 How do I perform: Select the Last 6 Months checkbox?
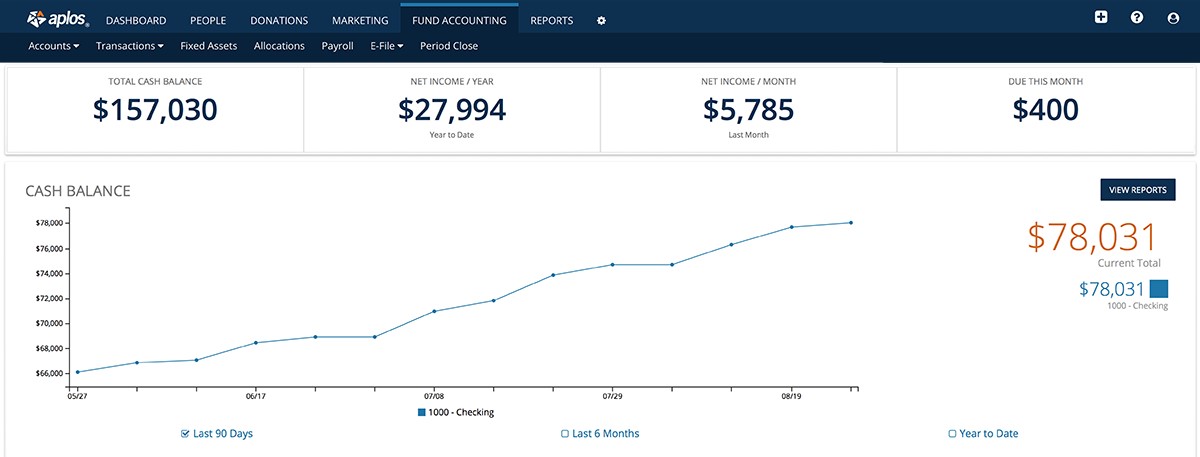(x=565, y=434)
